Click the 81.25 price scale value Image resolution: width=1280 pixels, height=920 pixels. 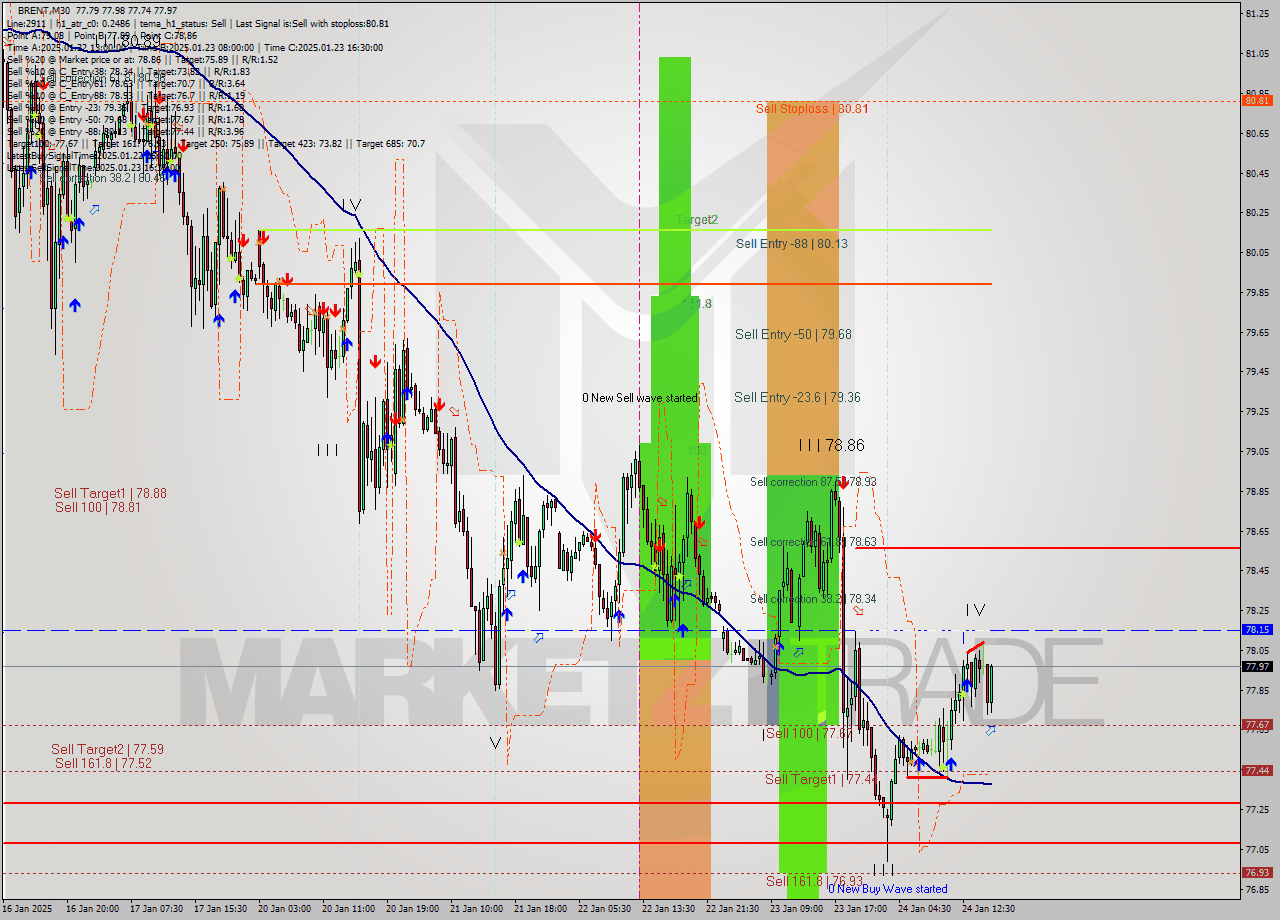click(x=1257, y=13)
